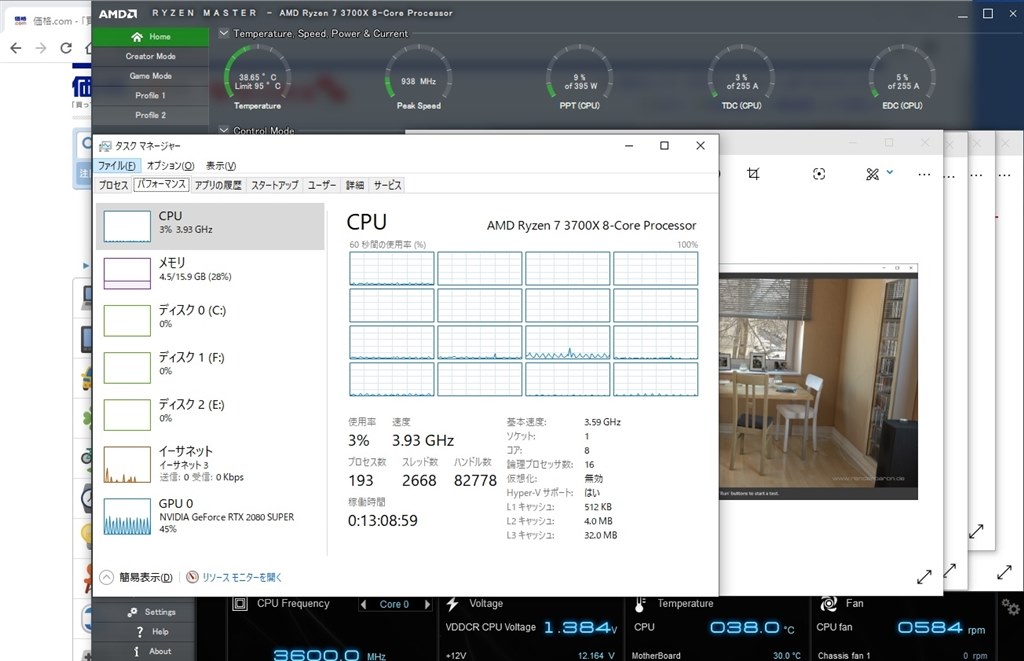Click the focus frame icon in Photos toolbar
Screen dimensions: 1024x661
819,173
